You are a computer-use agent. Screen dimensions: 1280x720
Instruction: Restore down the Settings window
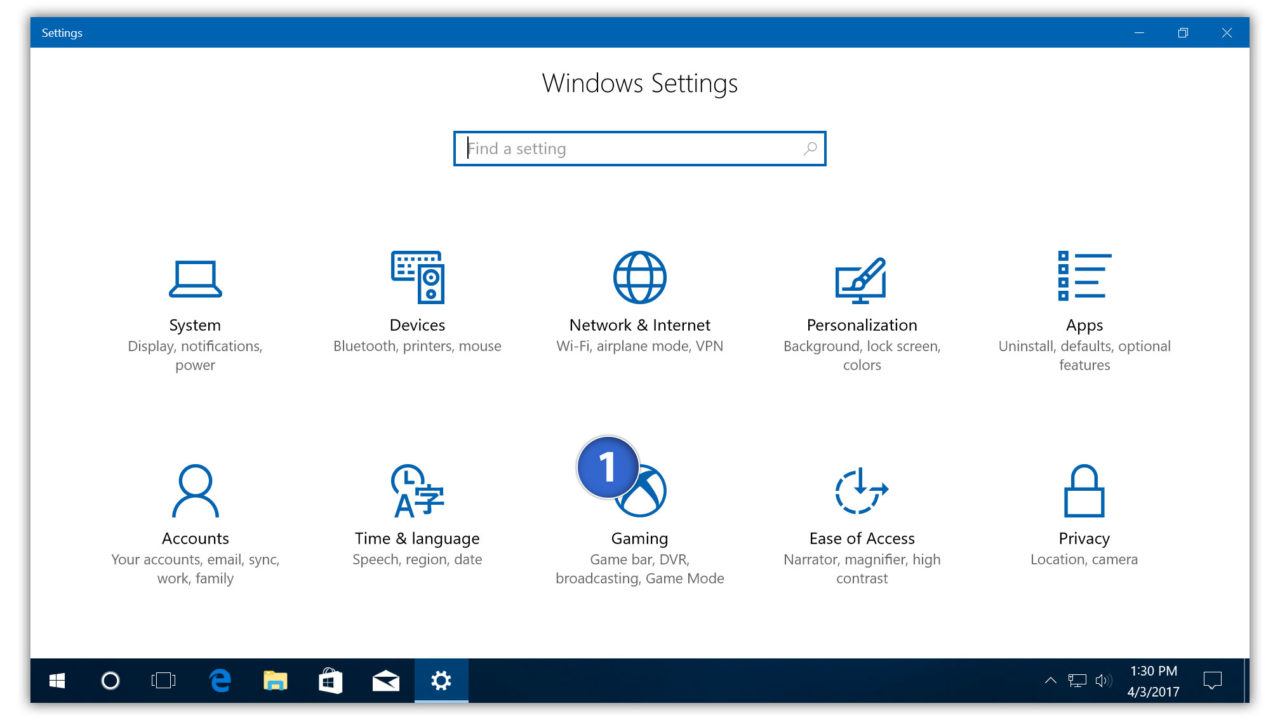point(1183,33)
